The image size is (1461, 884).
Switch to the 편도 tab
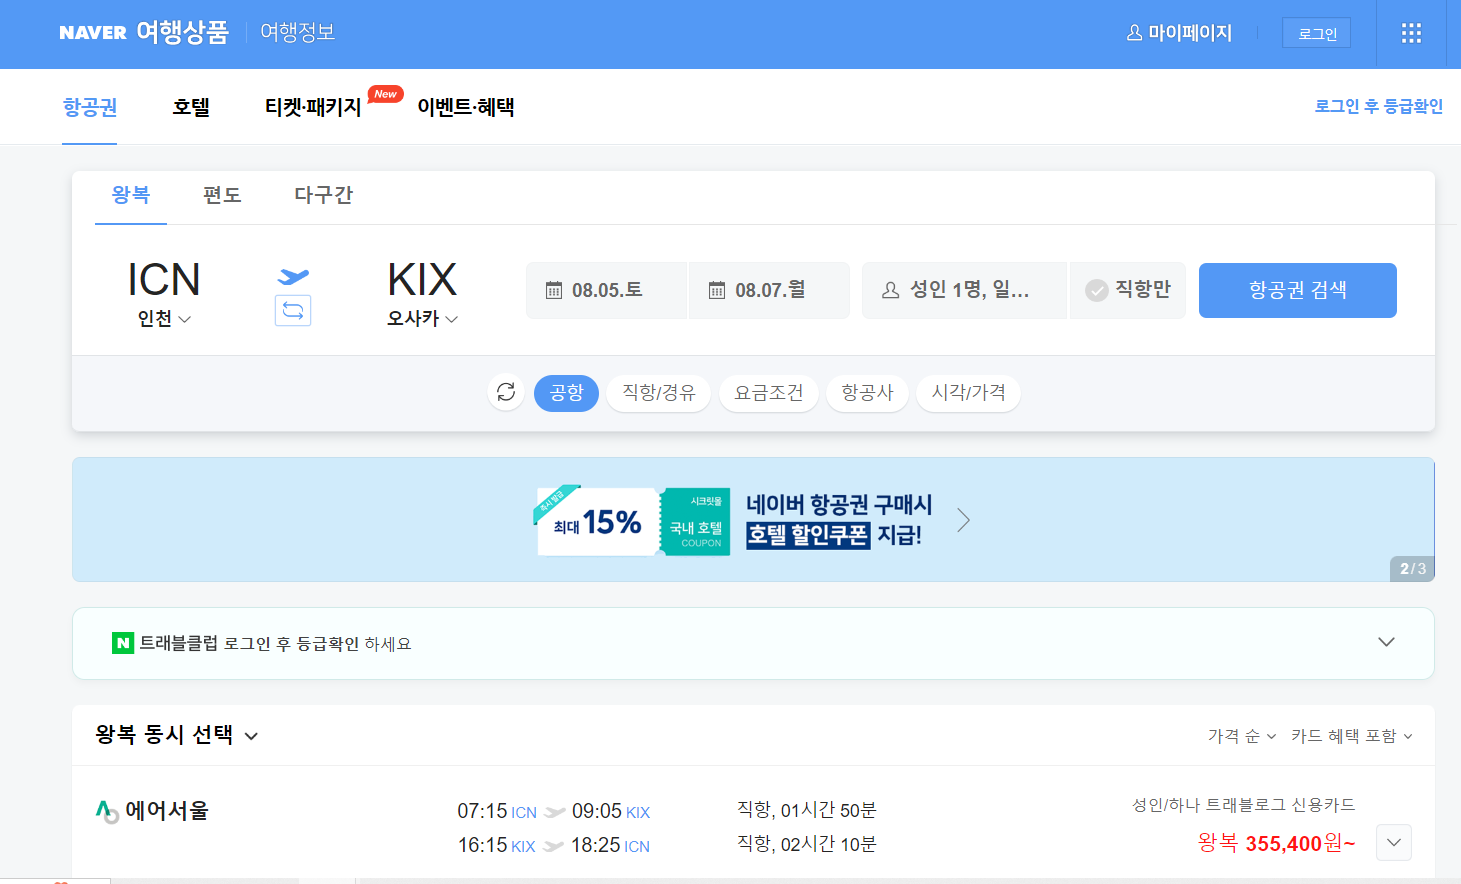pos(221,196)
